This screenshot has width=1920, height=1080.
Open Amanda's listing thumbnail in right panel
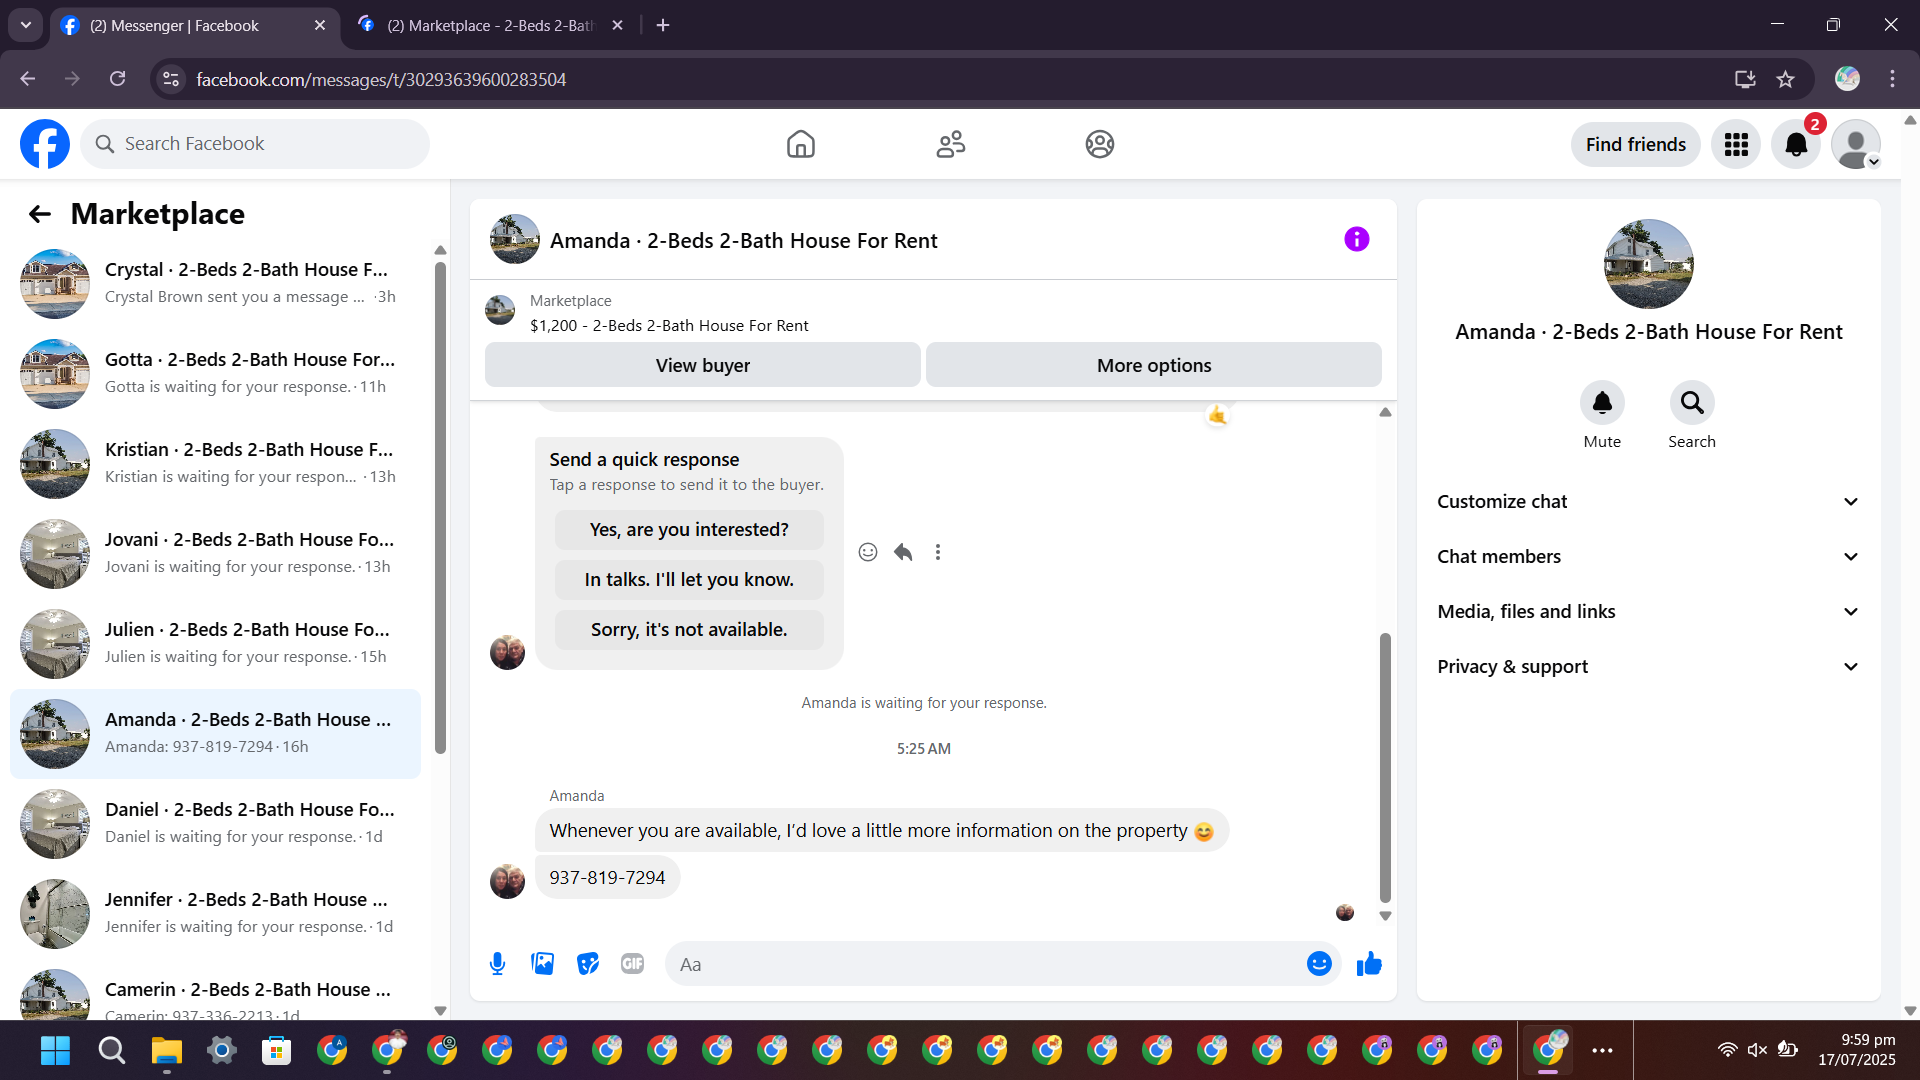pyautogui.click(x=1648, y=264)
